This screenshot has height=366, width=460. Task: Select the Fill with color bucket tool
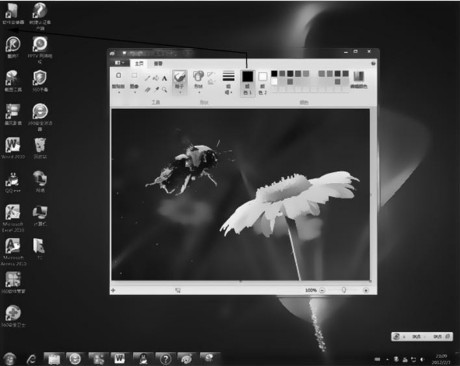click(156, 78)
